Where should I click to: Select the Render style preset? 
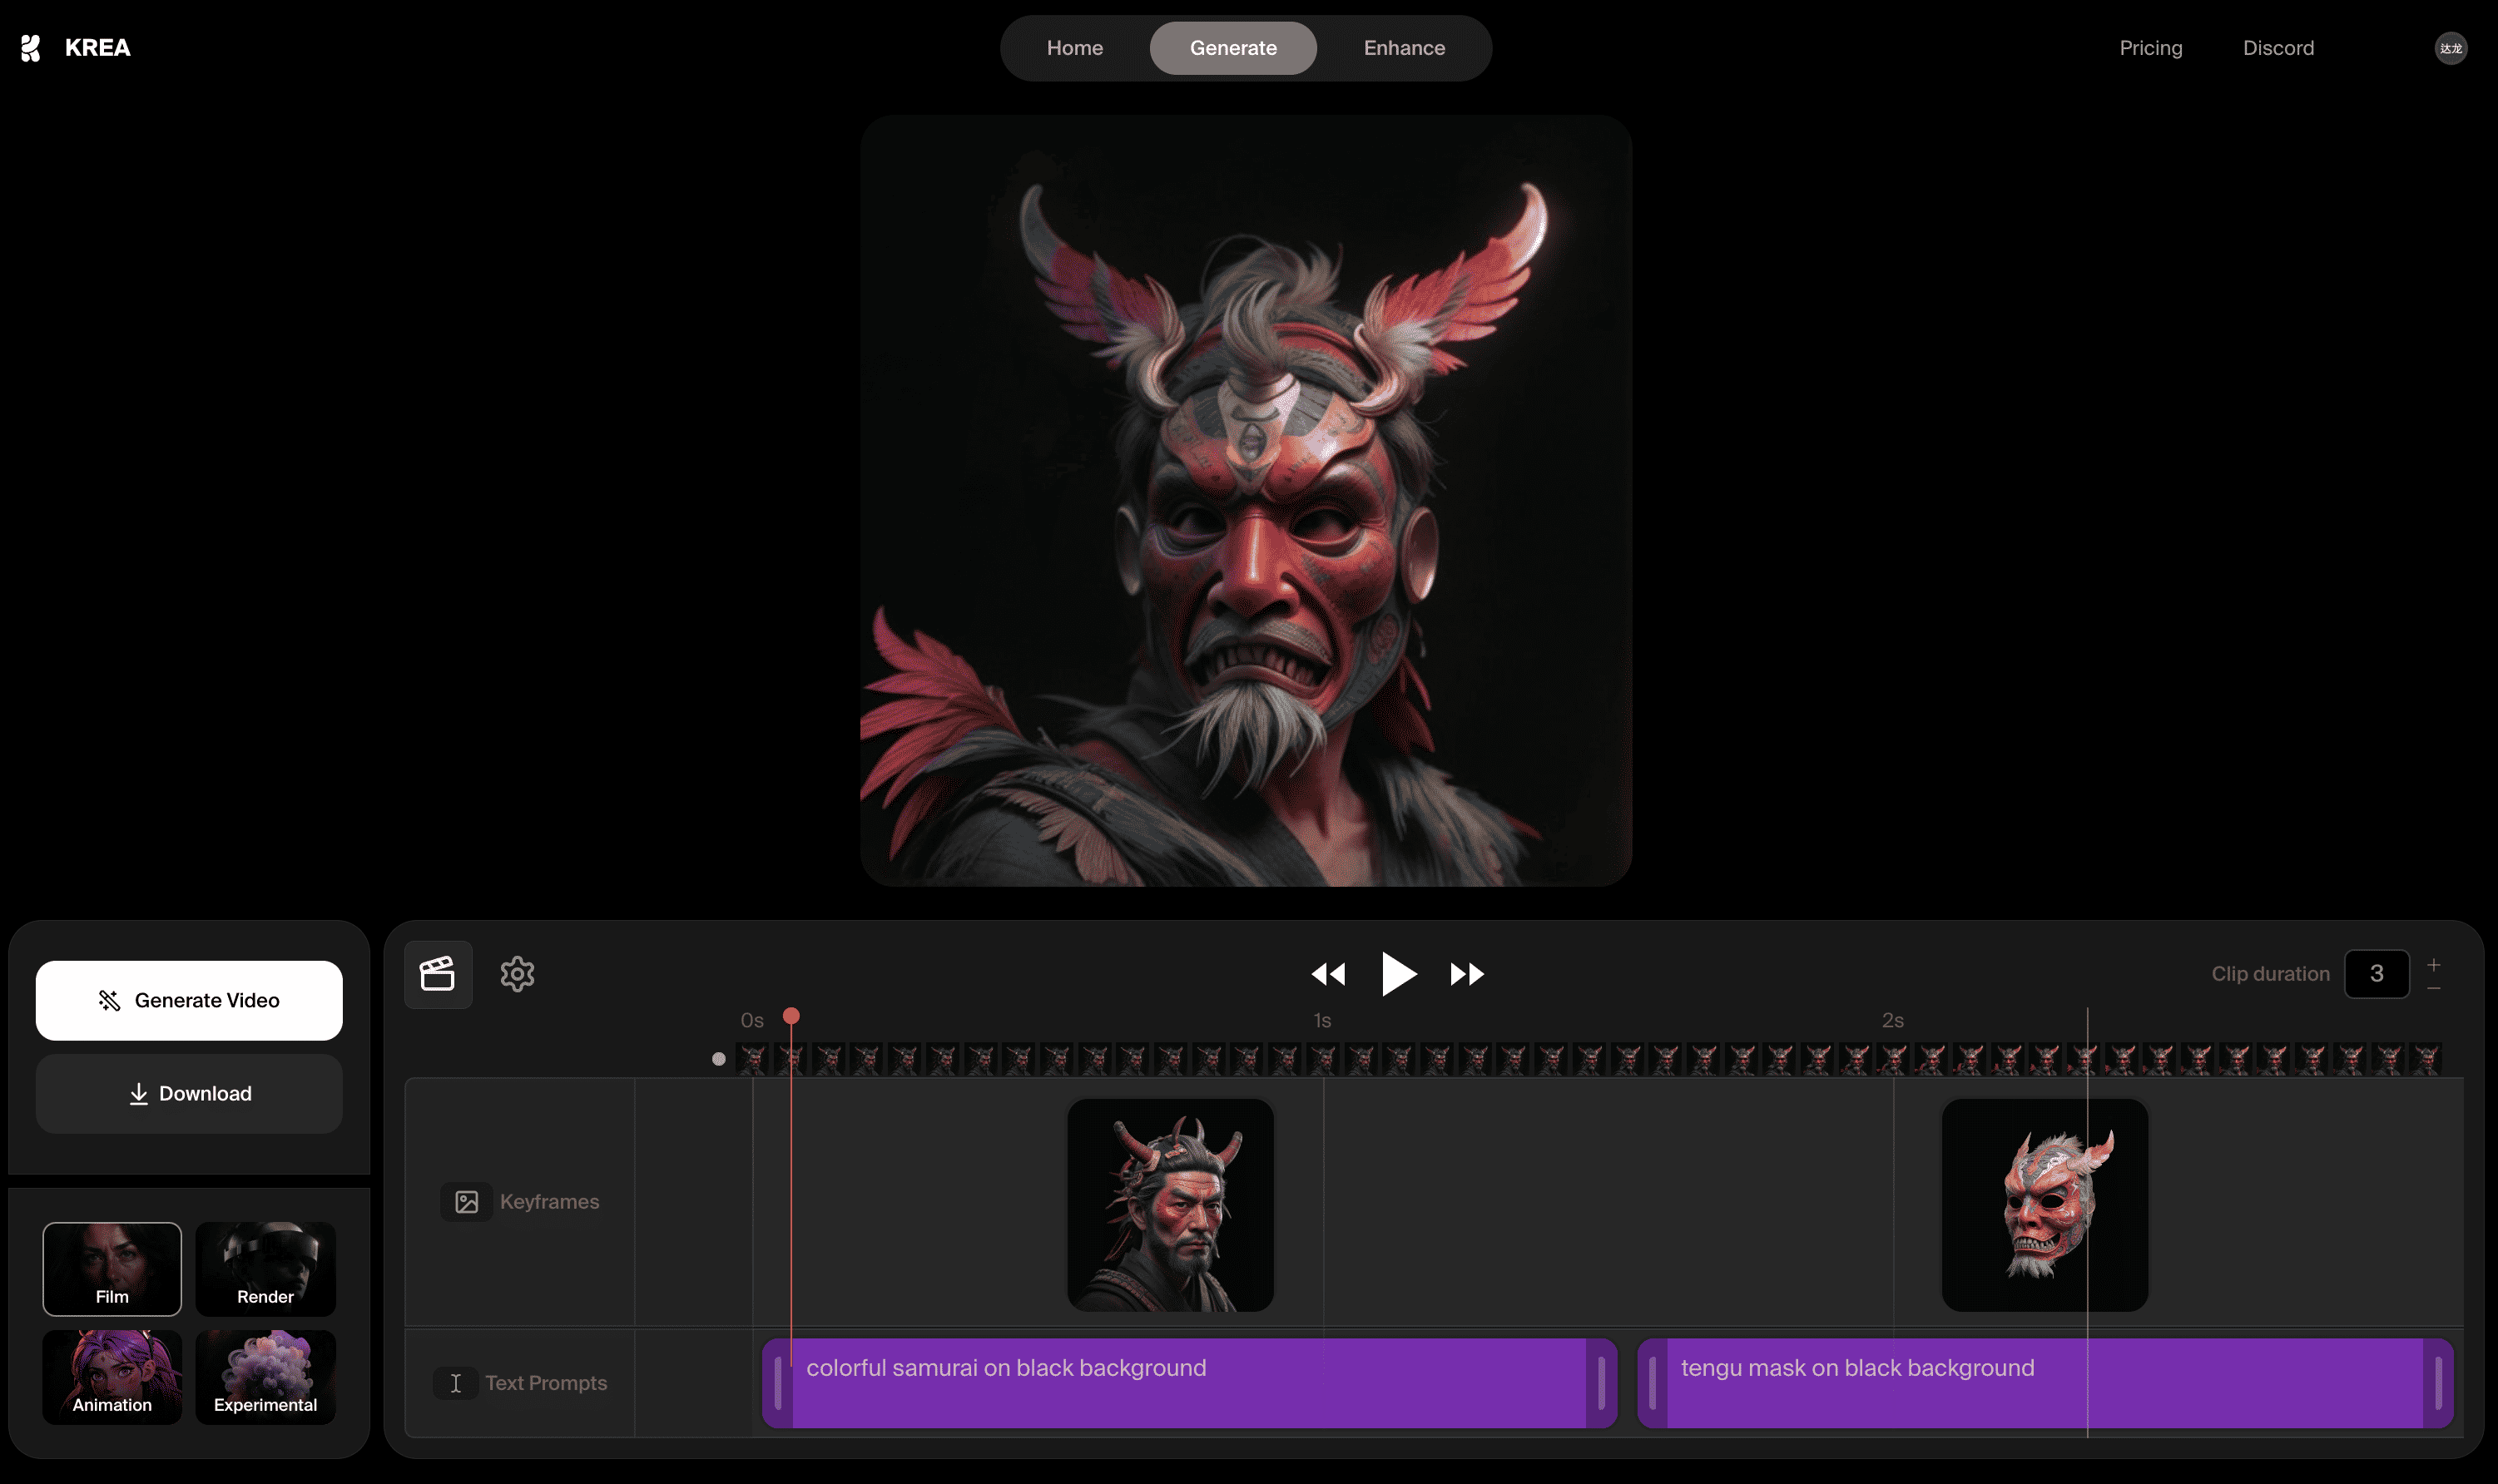266,1268
